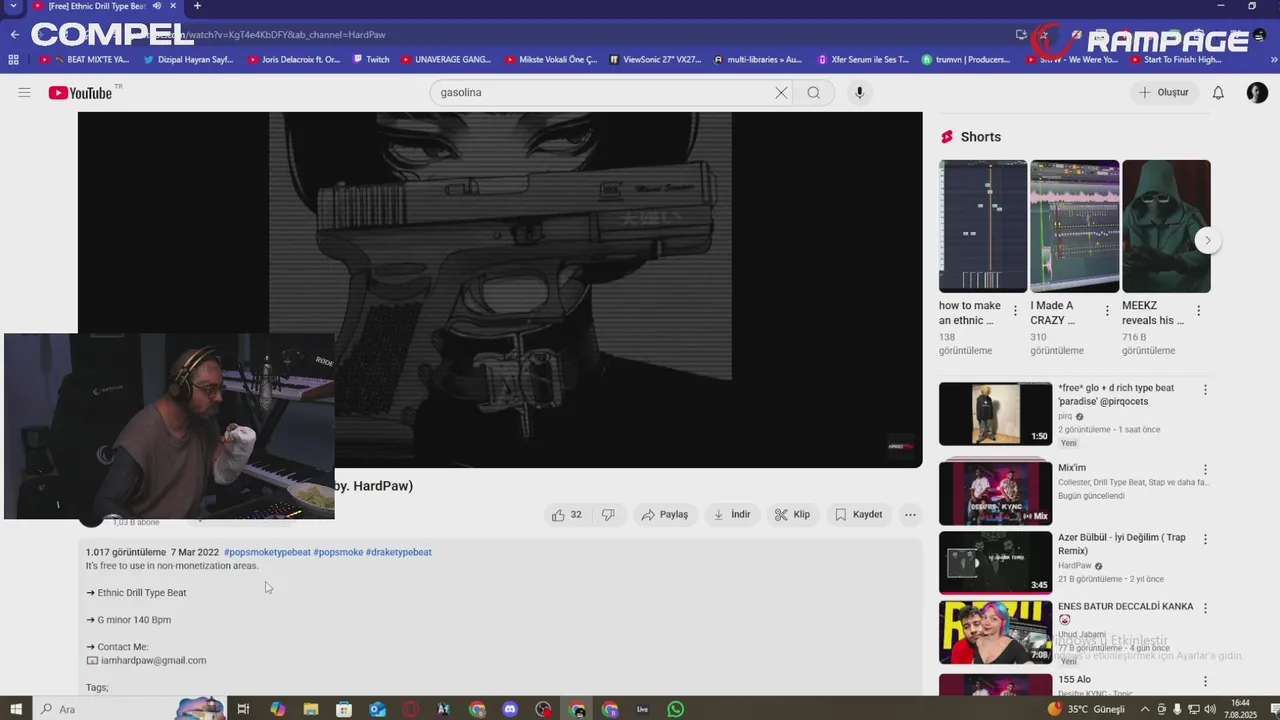Open the notifications bell
The width and height of the screenshot is (1280, 720).
click(1218, 93)
